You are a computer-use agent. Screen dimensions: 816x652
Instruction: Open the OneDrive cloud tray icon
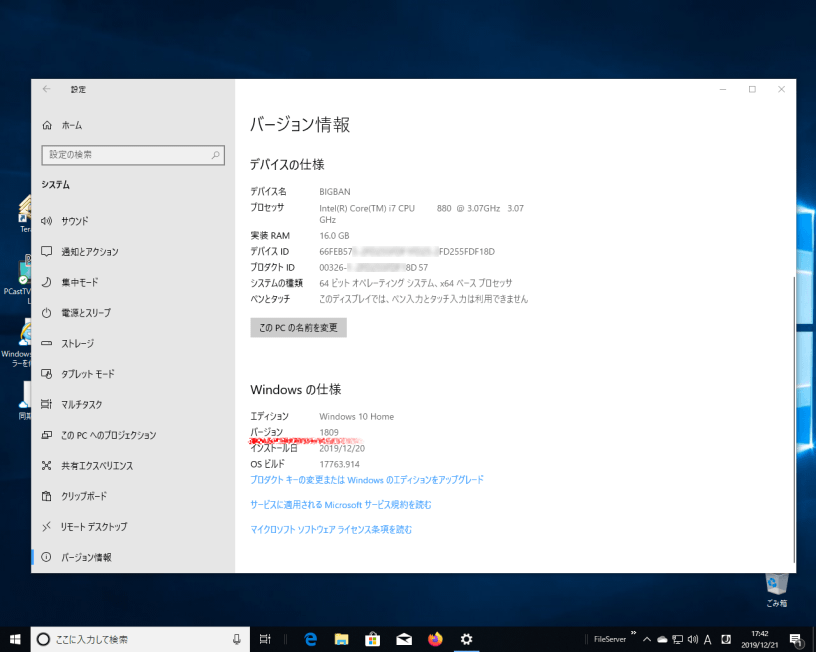662,640
